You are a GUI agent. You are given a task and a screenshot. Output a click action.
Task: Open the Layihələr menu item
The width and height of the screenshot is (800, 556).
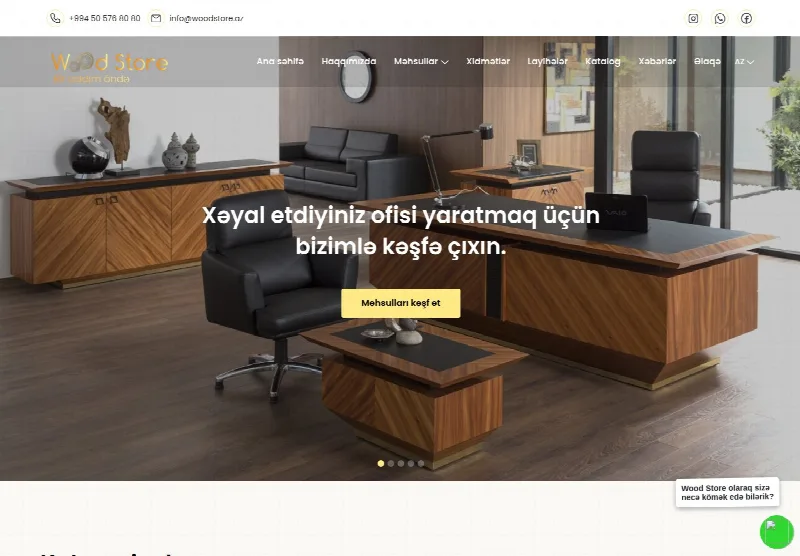point(547,61)
